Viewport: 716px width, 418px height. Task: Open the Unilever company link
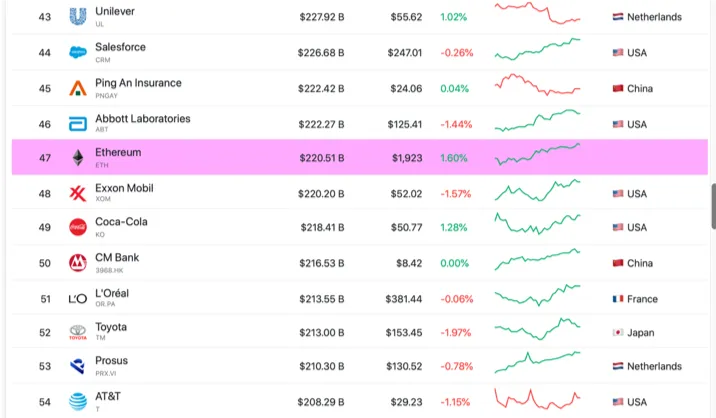pos(115,11)
